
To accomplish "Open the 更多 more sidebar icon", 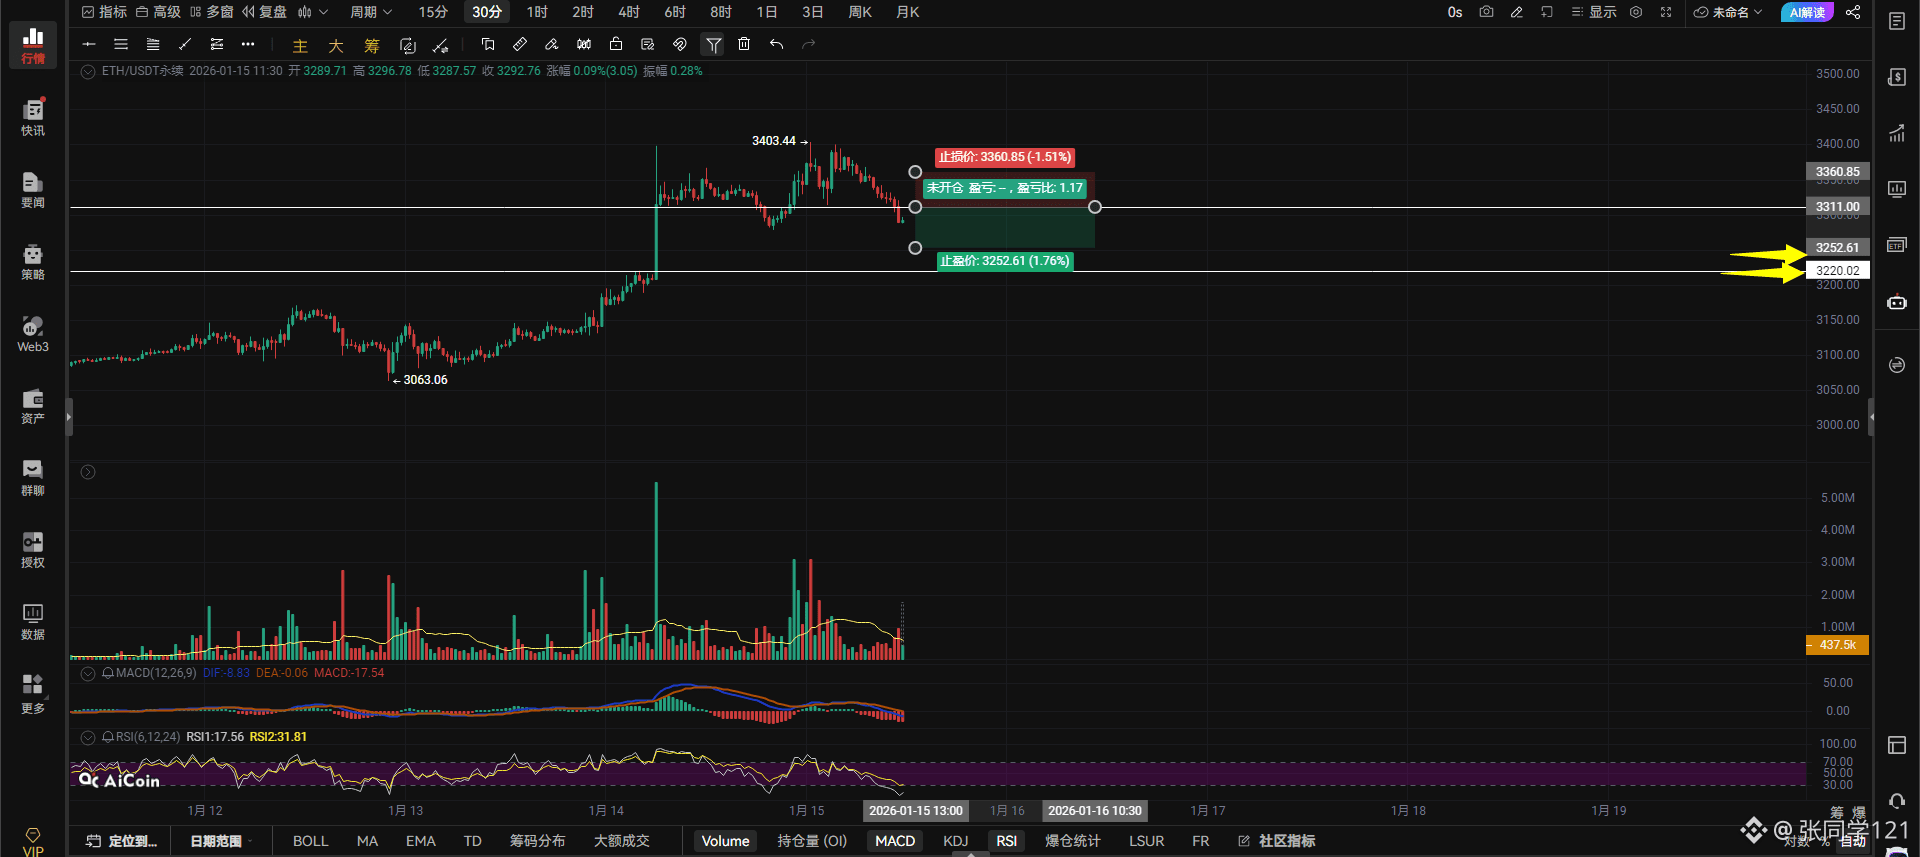I will tap(33, 693).
